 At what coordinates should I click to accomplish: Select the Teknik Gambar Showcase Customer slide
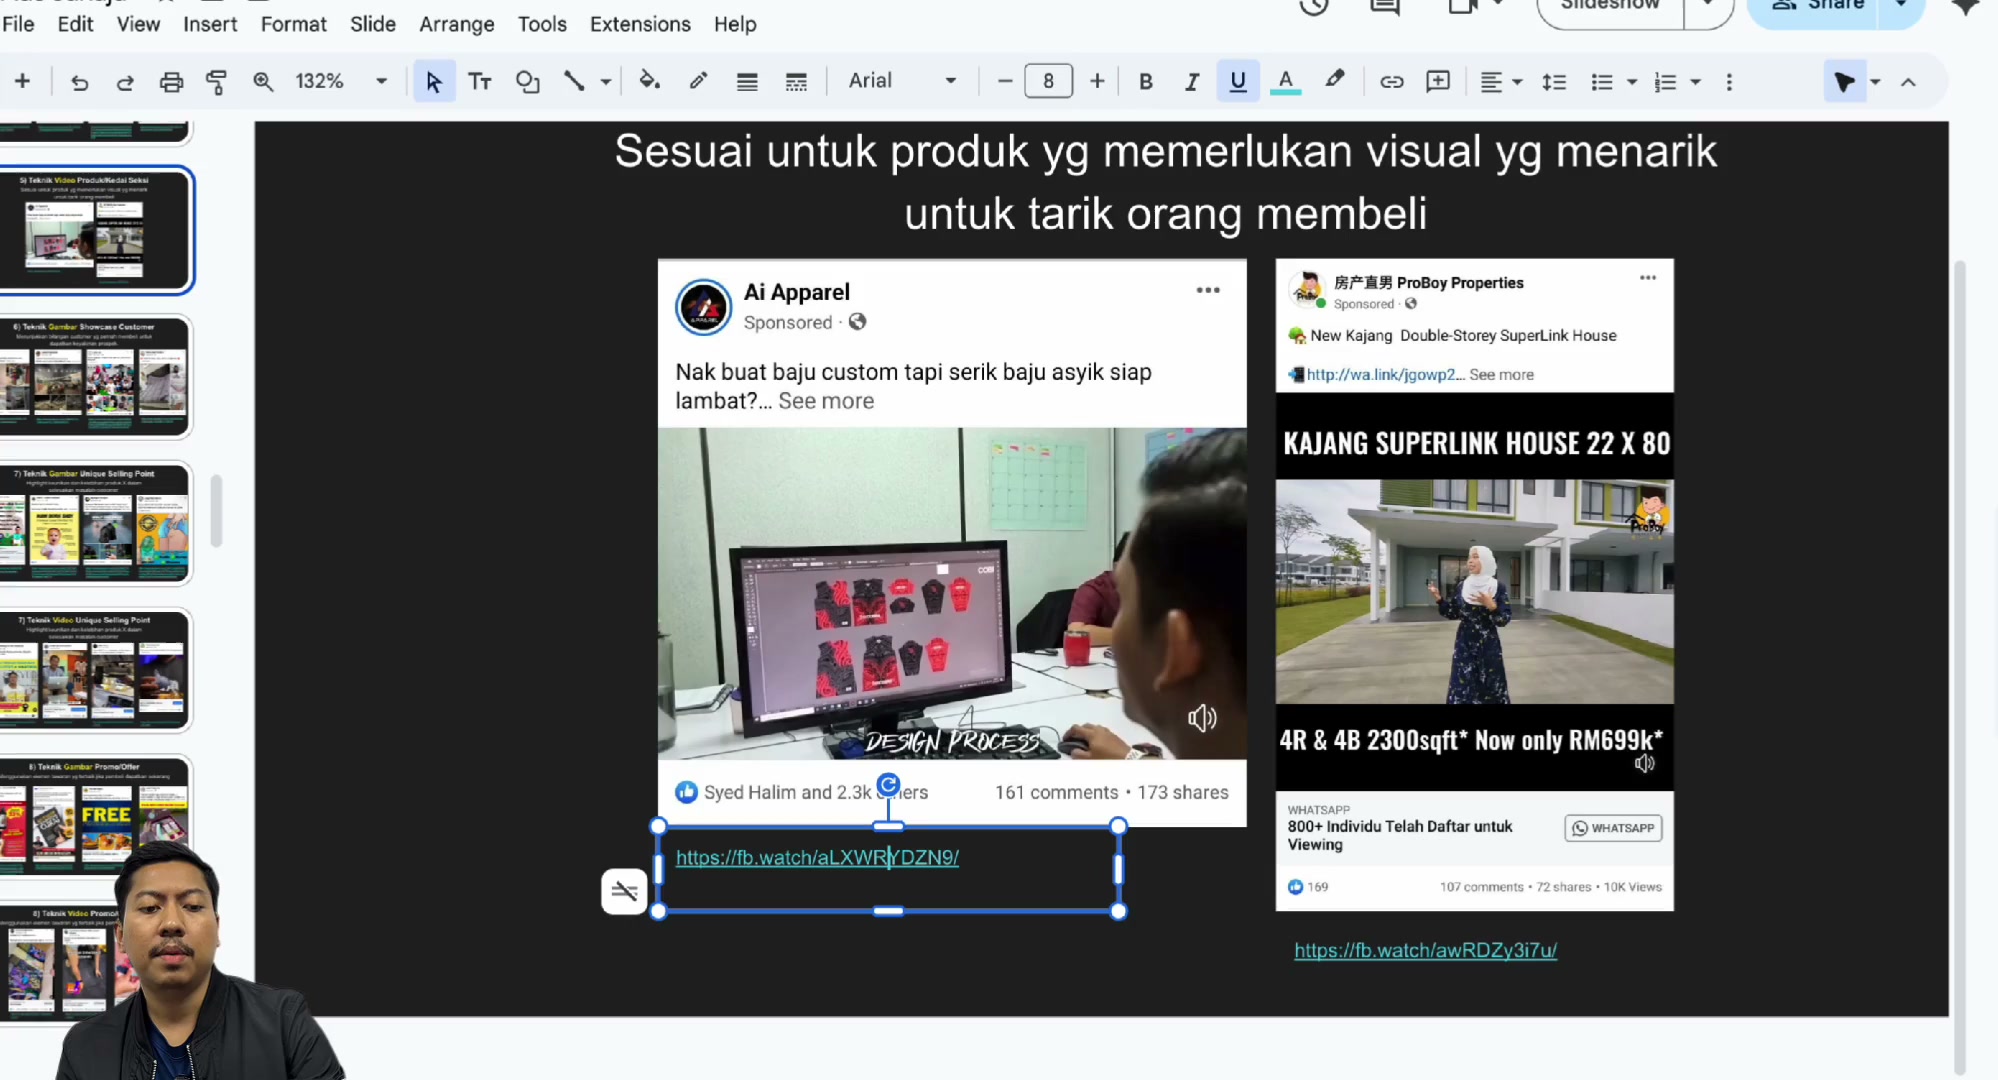point(95,377)
